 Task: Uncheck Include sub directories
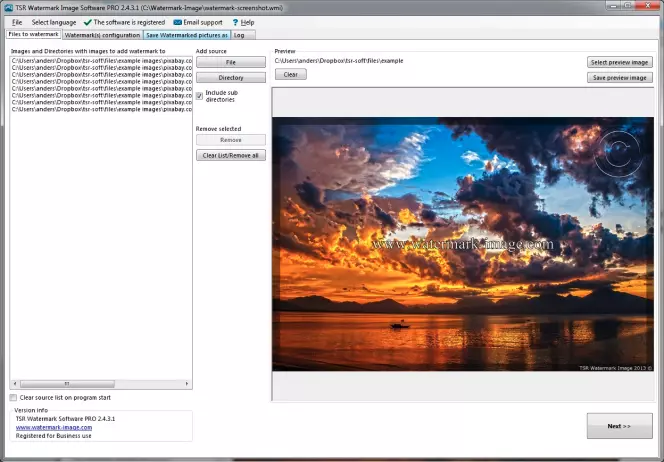199,96
